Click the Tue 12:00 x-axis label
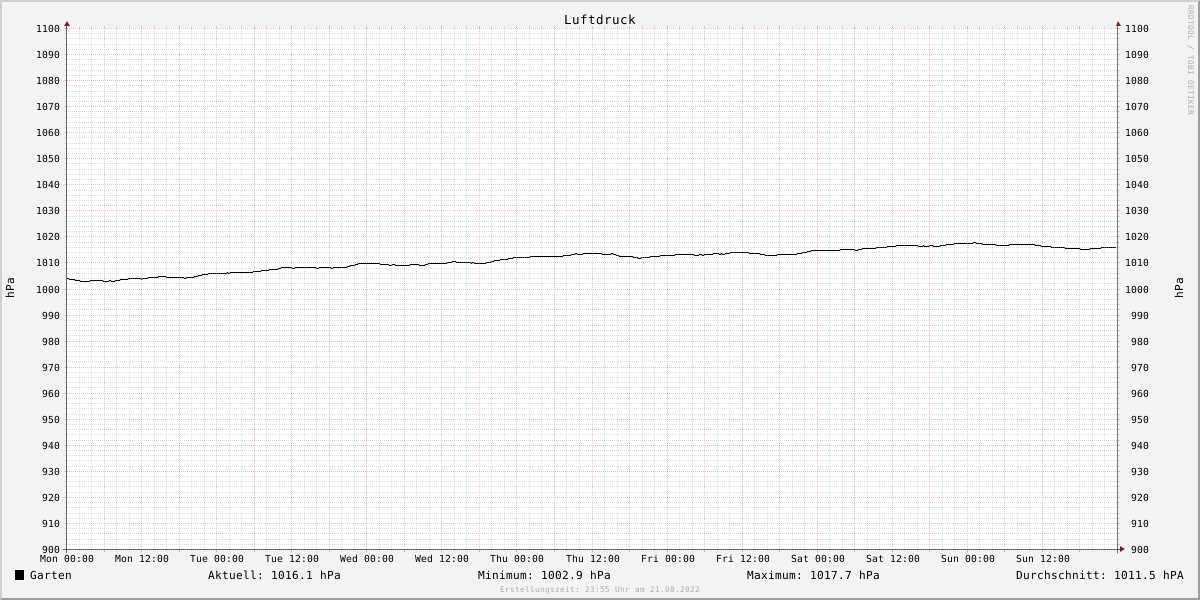 click(x=292, y=559)
